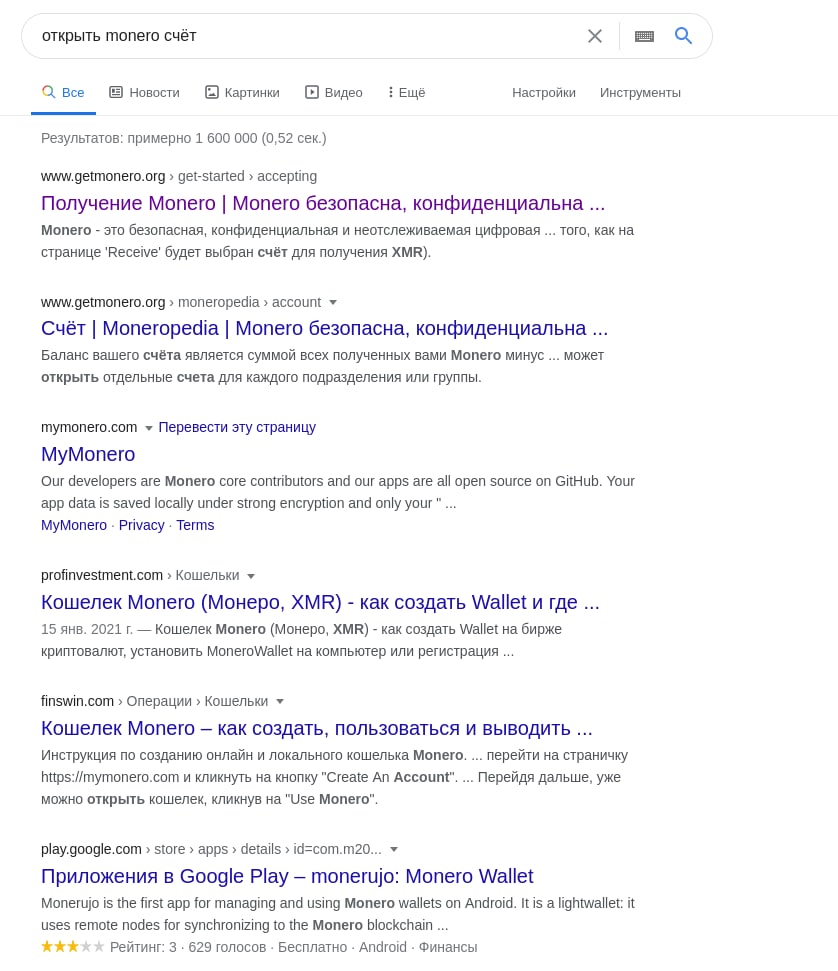Clear the search query with the X icon
The width and height of the screenshot is (838, 971).
click(x=595, y=36)
